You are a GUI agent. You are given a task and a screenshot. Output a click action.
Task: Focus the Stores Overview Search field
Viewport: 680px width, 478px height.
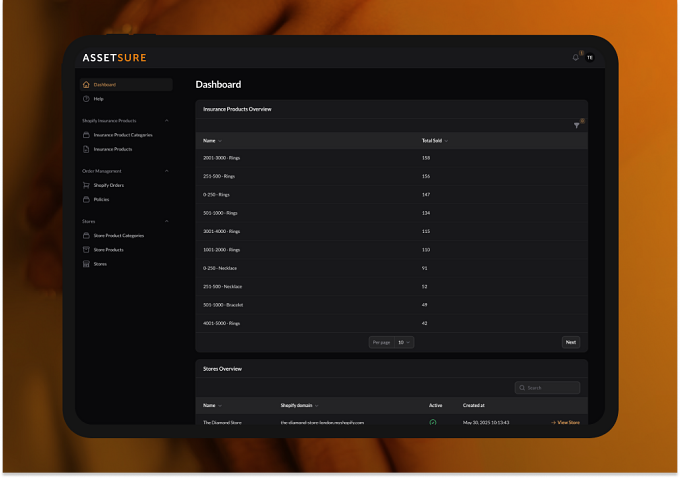click(x=547, y=388)
